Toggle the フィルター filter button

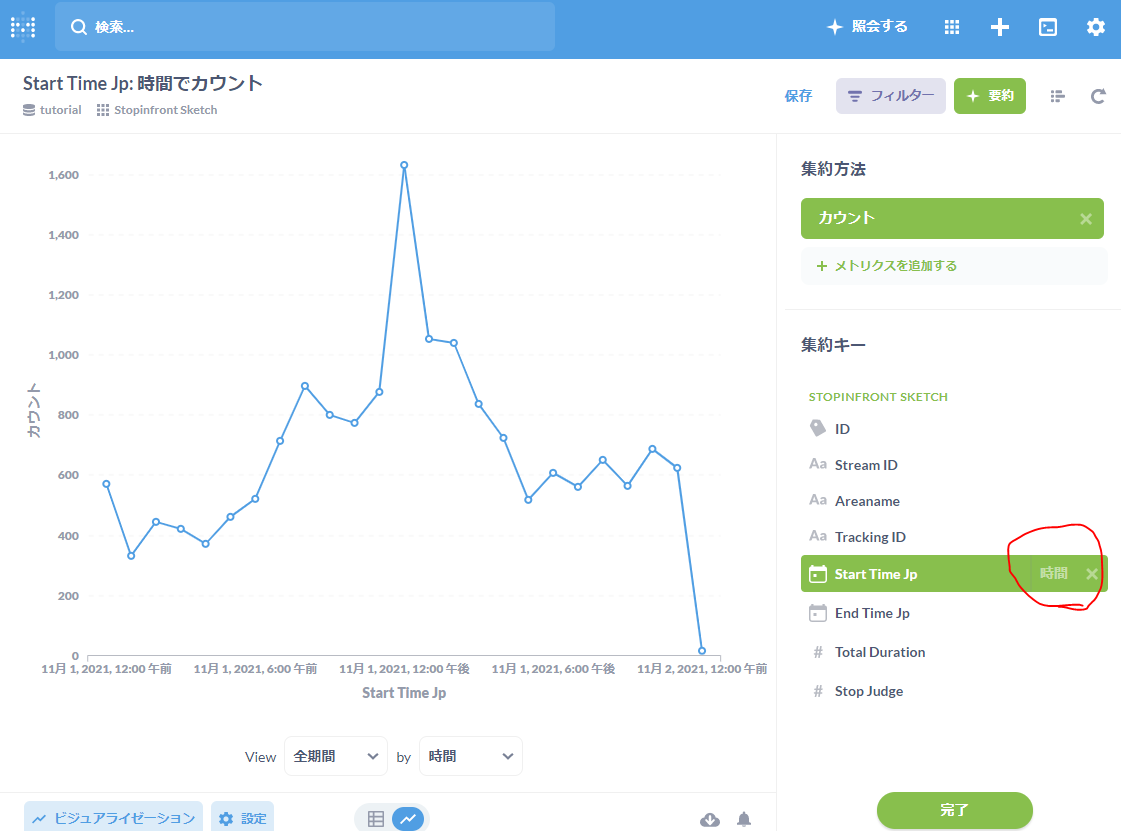[890, 96]
